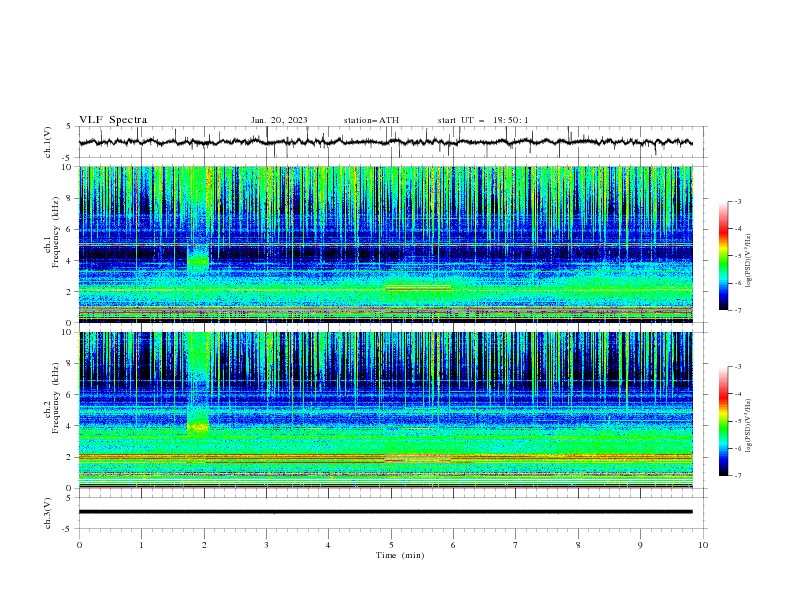The width and height of the screenshot is (792, 612).
Task: Click the "10" time axis tick label
Action: [703, 545]
